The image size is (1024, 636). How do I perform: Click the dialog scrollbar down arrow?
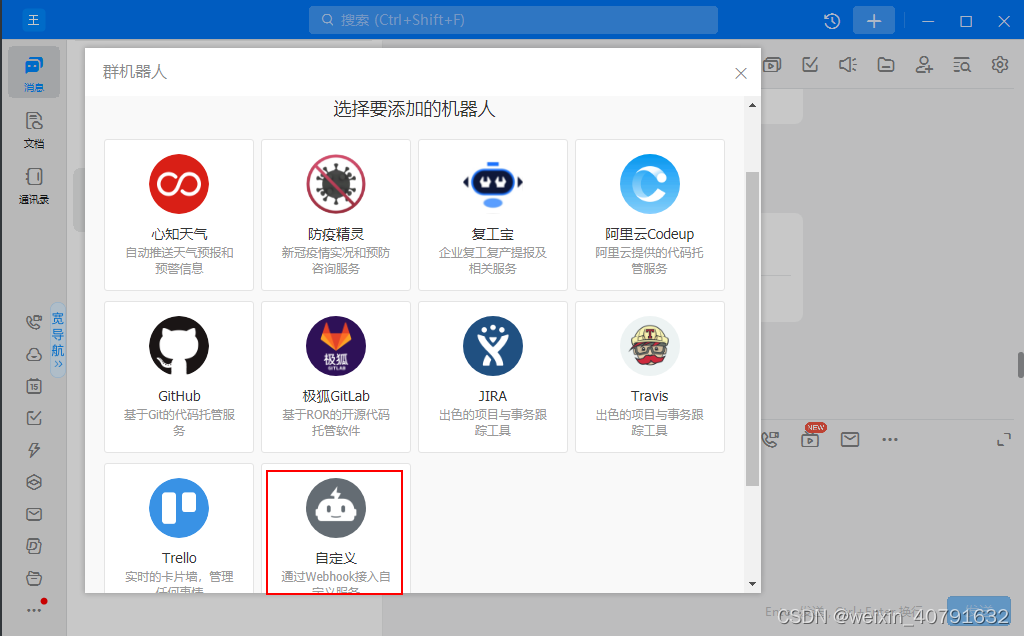coord(752,584)
